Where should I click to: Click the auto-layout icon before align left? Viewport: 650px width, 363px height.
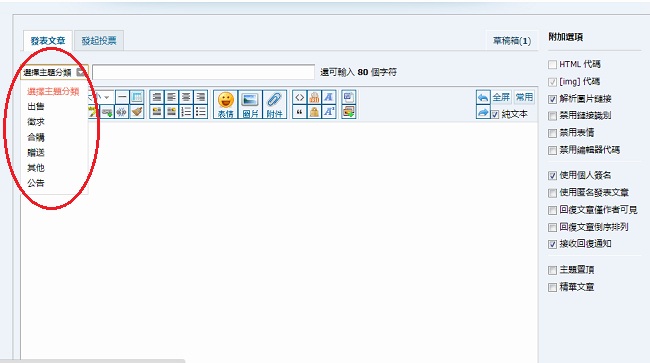pyautogui.click(x=157, y=97)
